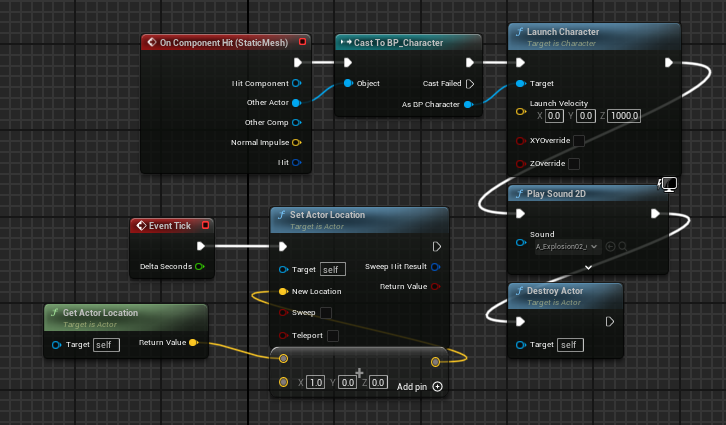
Task: Click Get Actor Location Return Value pin
Action: coord(194,343)
